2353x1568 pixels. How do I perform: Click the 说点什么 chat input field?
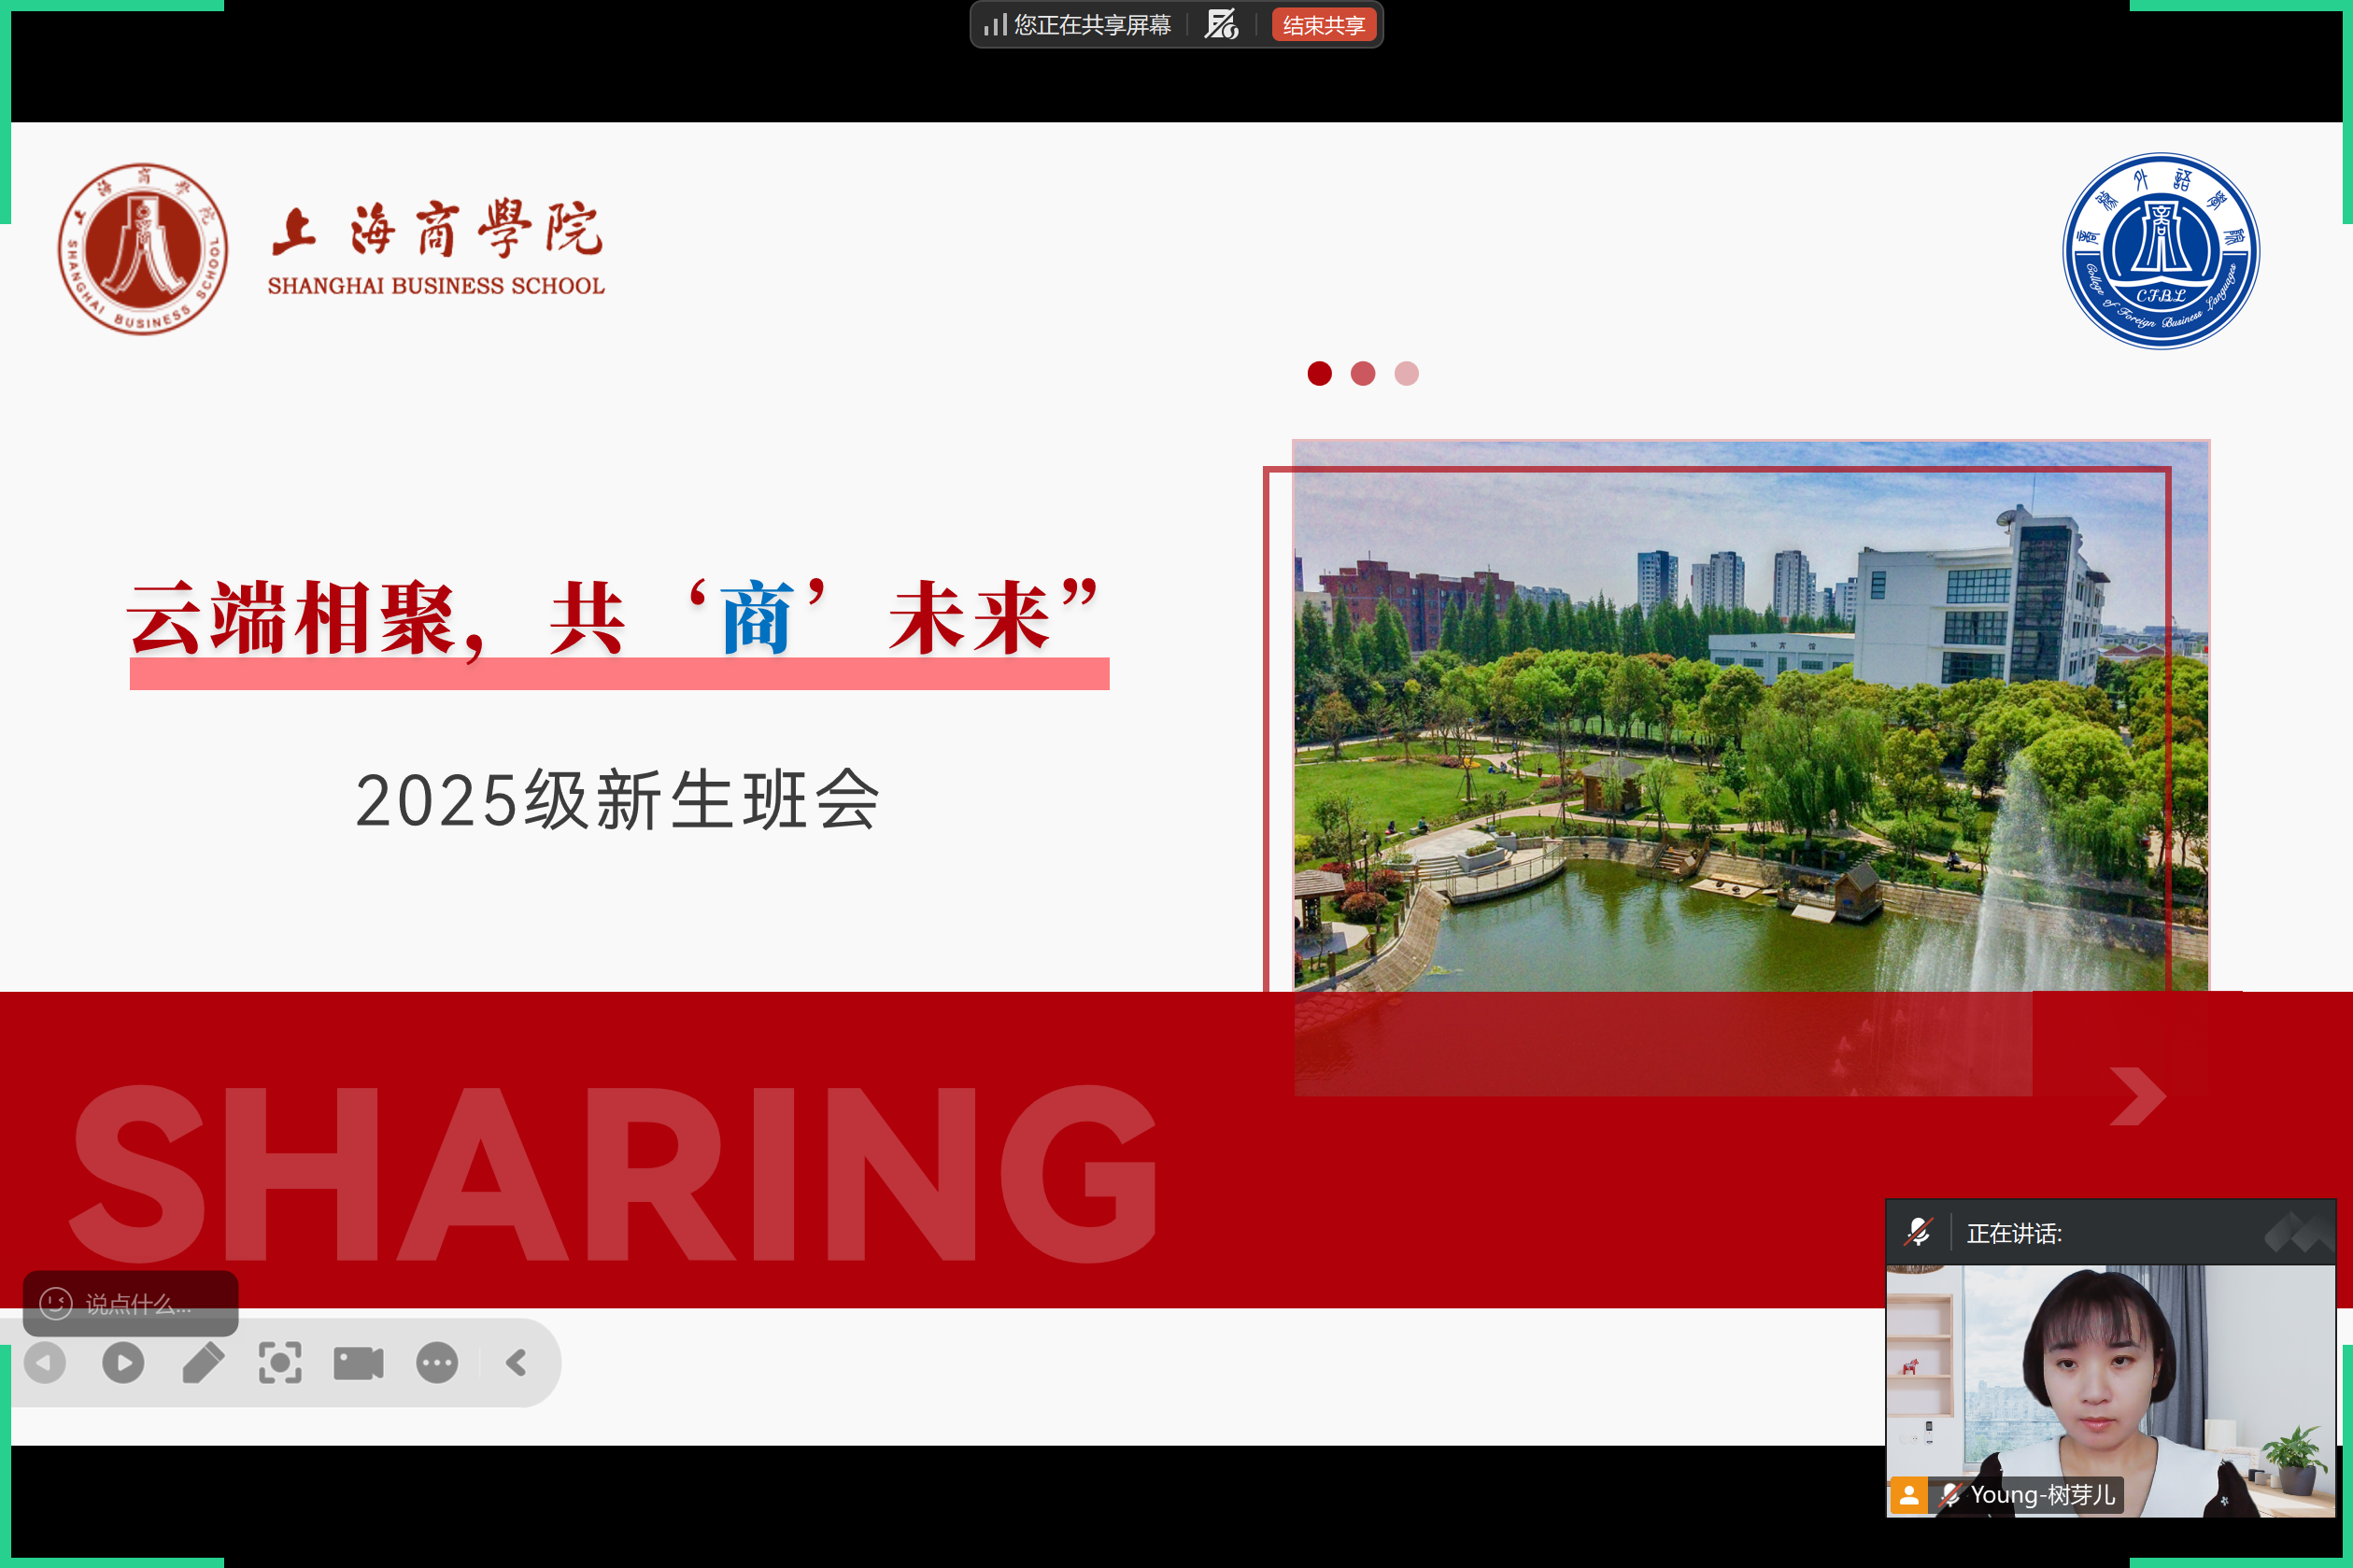click(x=140, y=1304)
